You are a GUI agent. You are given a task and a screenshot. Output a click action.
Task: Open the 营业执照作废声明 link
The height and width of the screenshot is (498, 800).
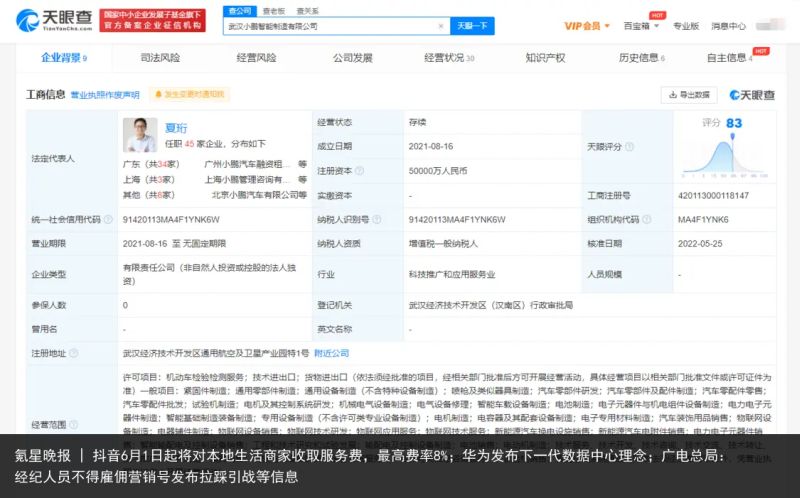tap(105, 95)
